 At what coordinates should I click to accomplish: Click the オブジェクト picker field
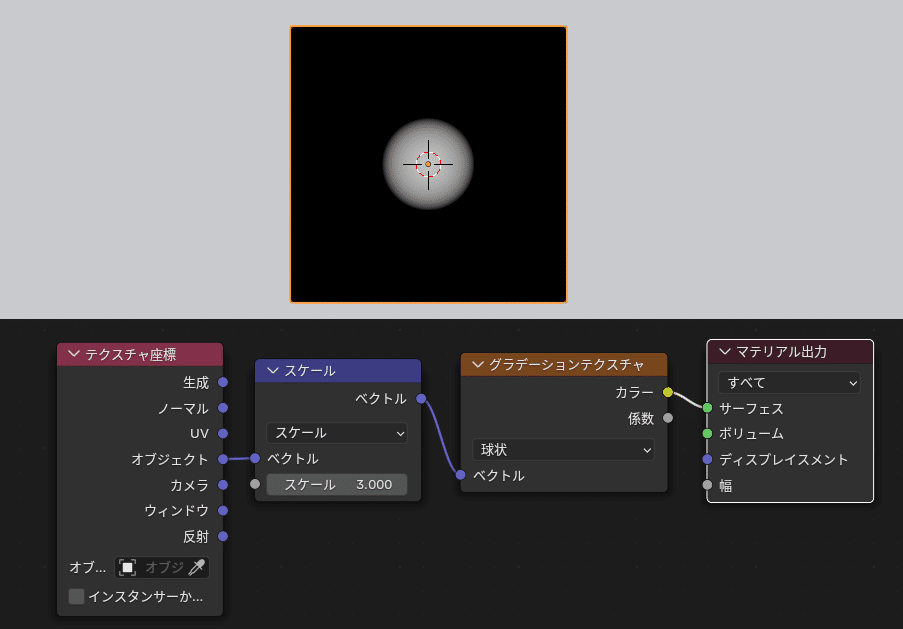pos(162,567)
